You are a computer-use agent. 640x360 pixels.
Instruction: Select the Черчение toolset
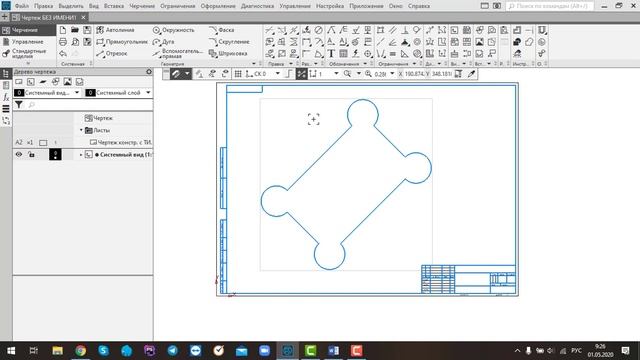click(28, 30)
